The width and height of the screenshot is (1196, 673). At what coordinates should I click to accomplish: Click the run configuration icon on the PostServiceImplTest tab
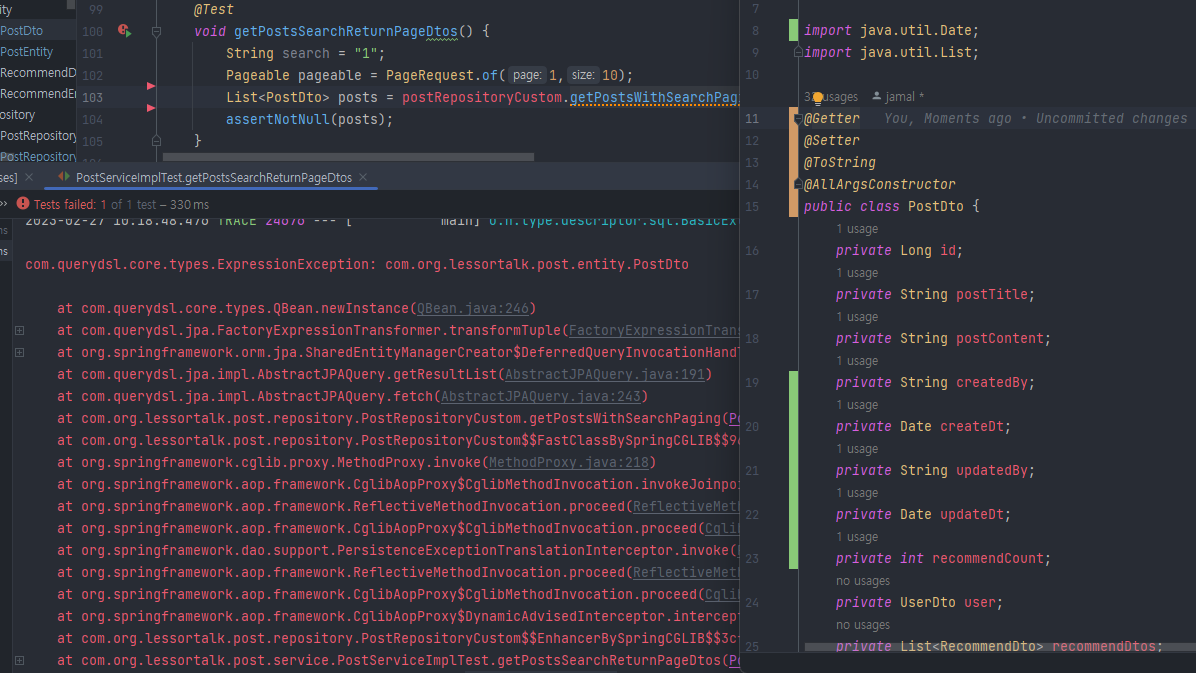pyautogui.click(x=64, y=177)
